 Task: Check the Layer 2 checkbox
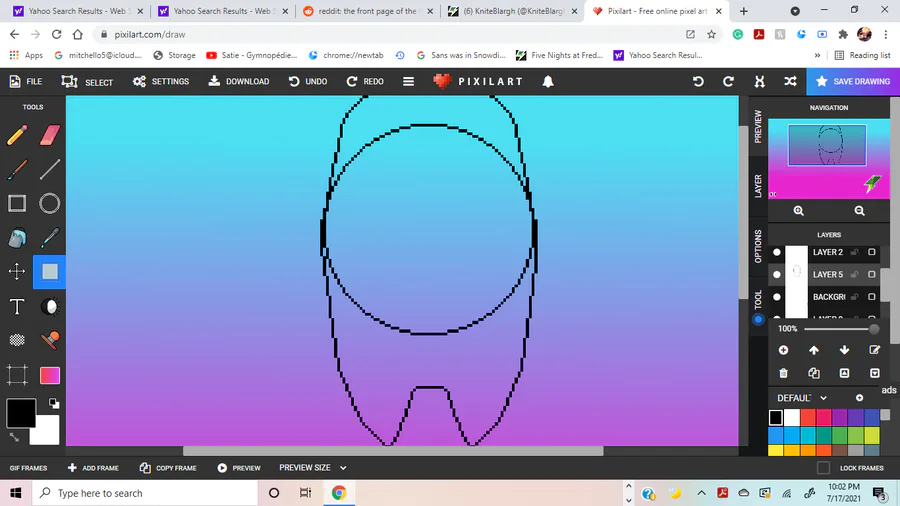(x=872, y=252)
